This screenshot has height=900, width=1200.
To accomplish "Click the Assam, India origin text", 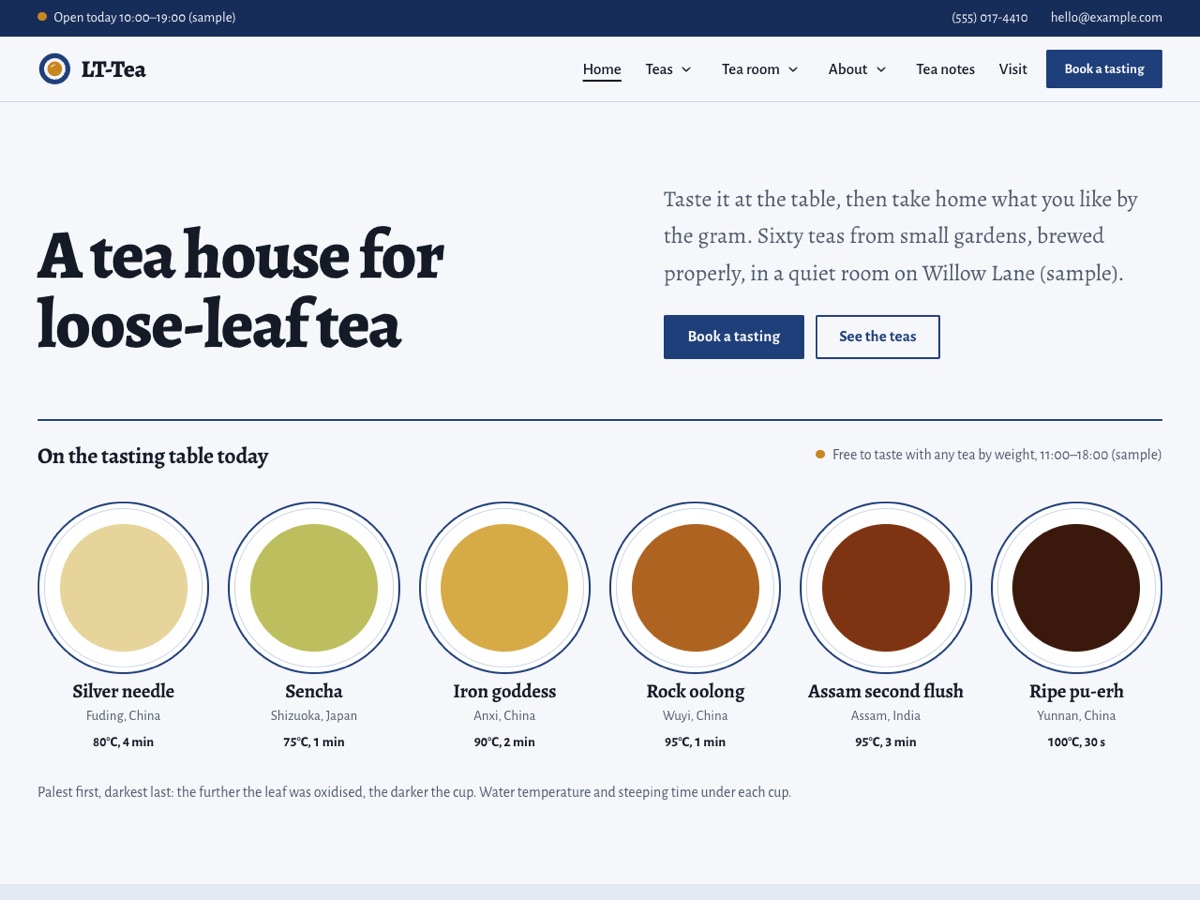I will (x=886, y=716).
